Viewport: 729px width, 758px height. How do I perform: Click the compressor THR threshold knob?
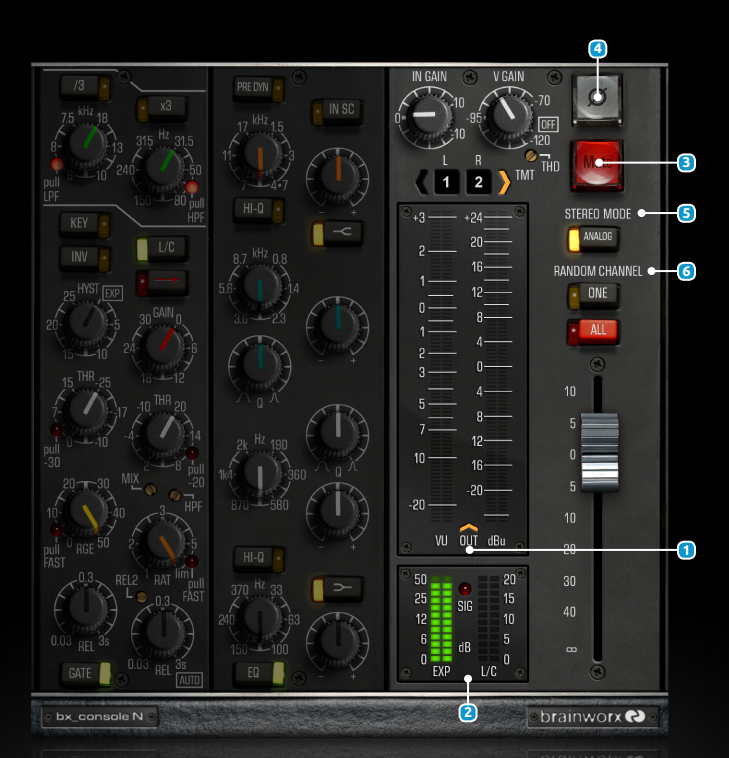point(165,432)
